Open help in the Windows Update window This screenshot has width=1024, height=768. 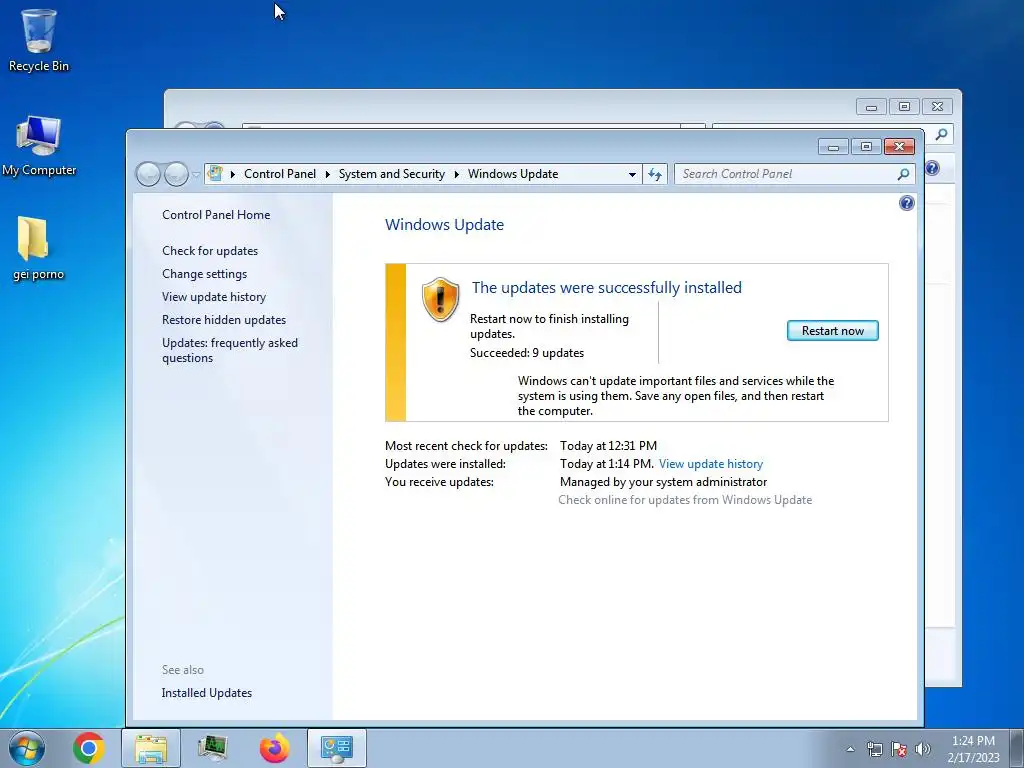point(906,203)
